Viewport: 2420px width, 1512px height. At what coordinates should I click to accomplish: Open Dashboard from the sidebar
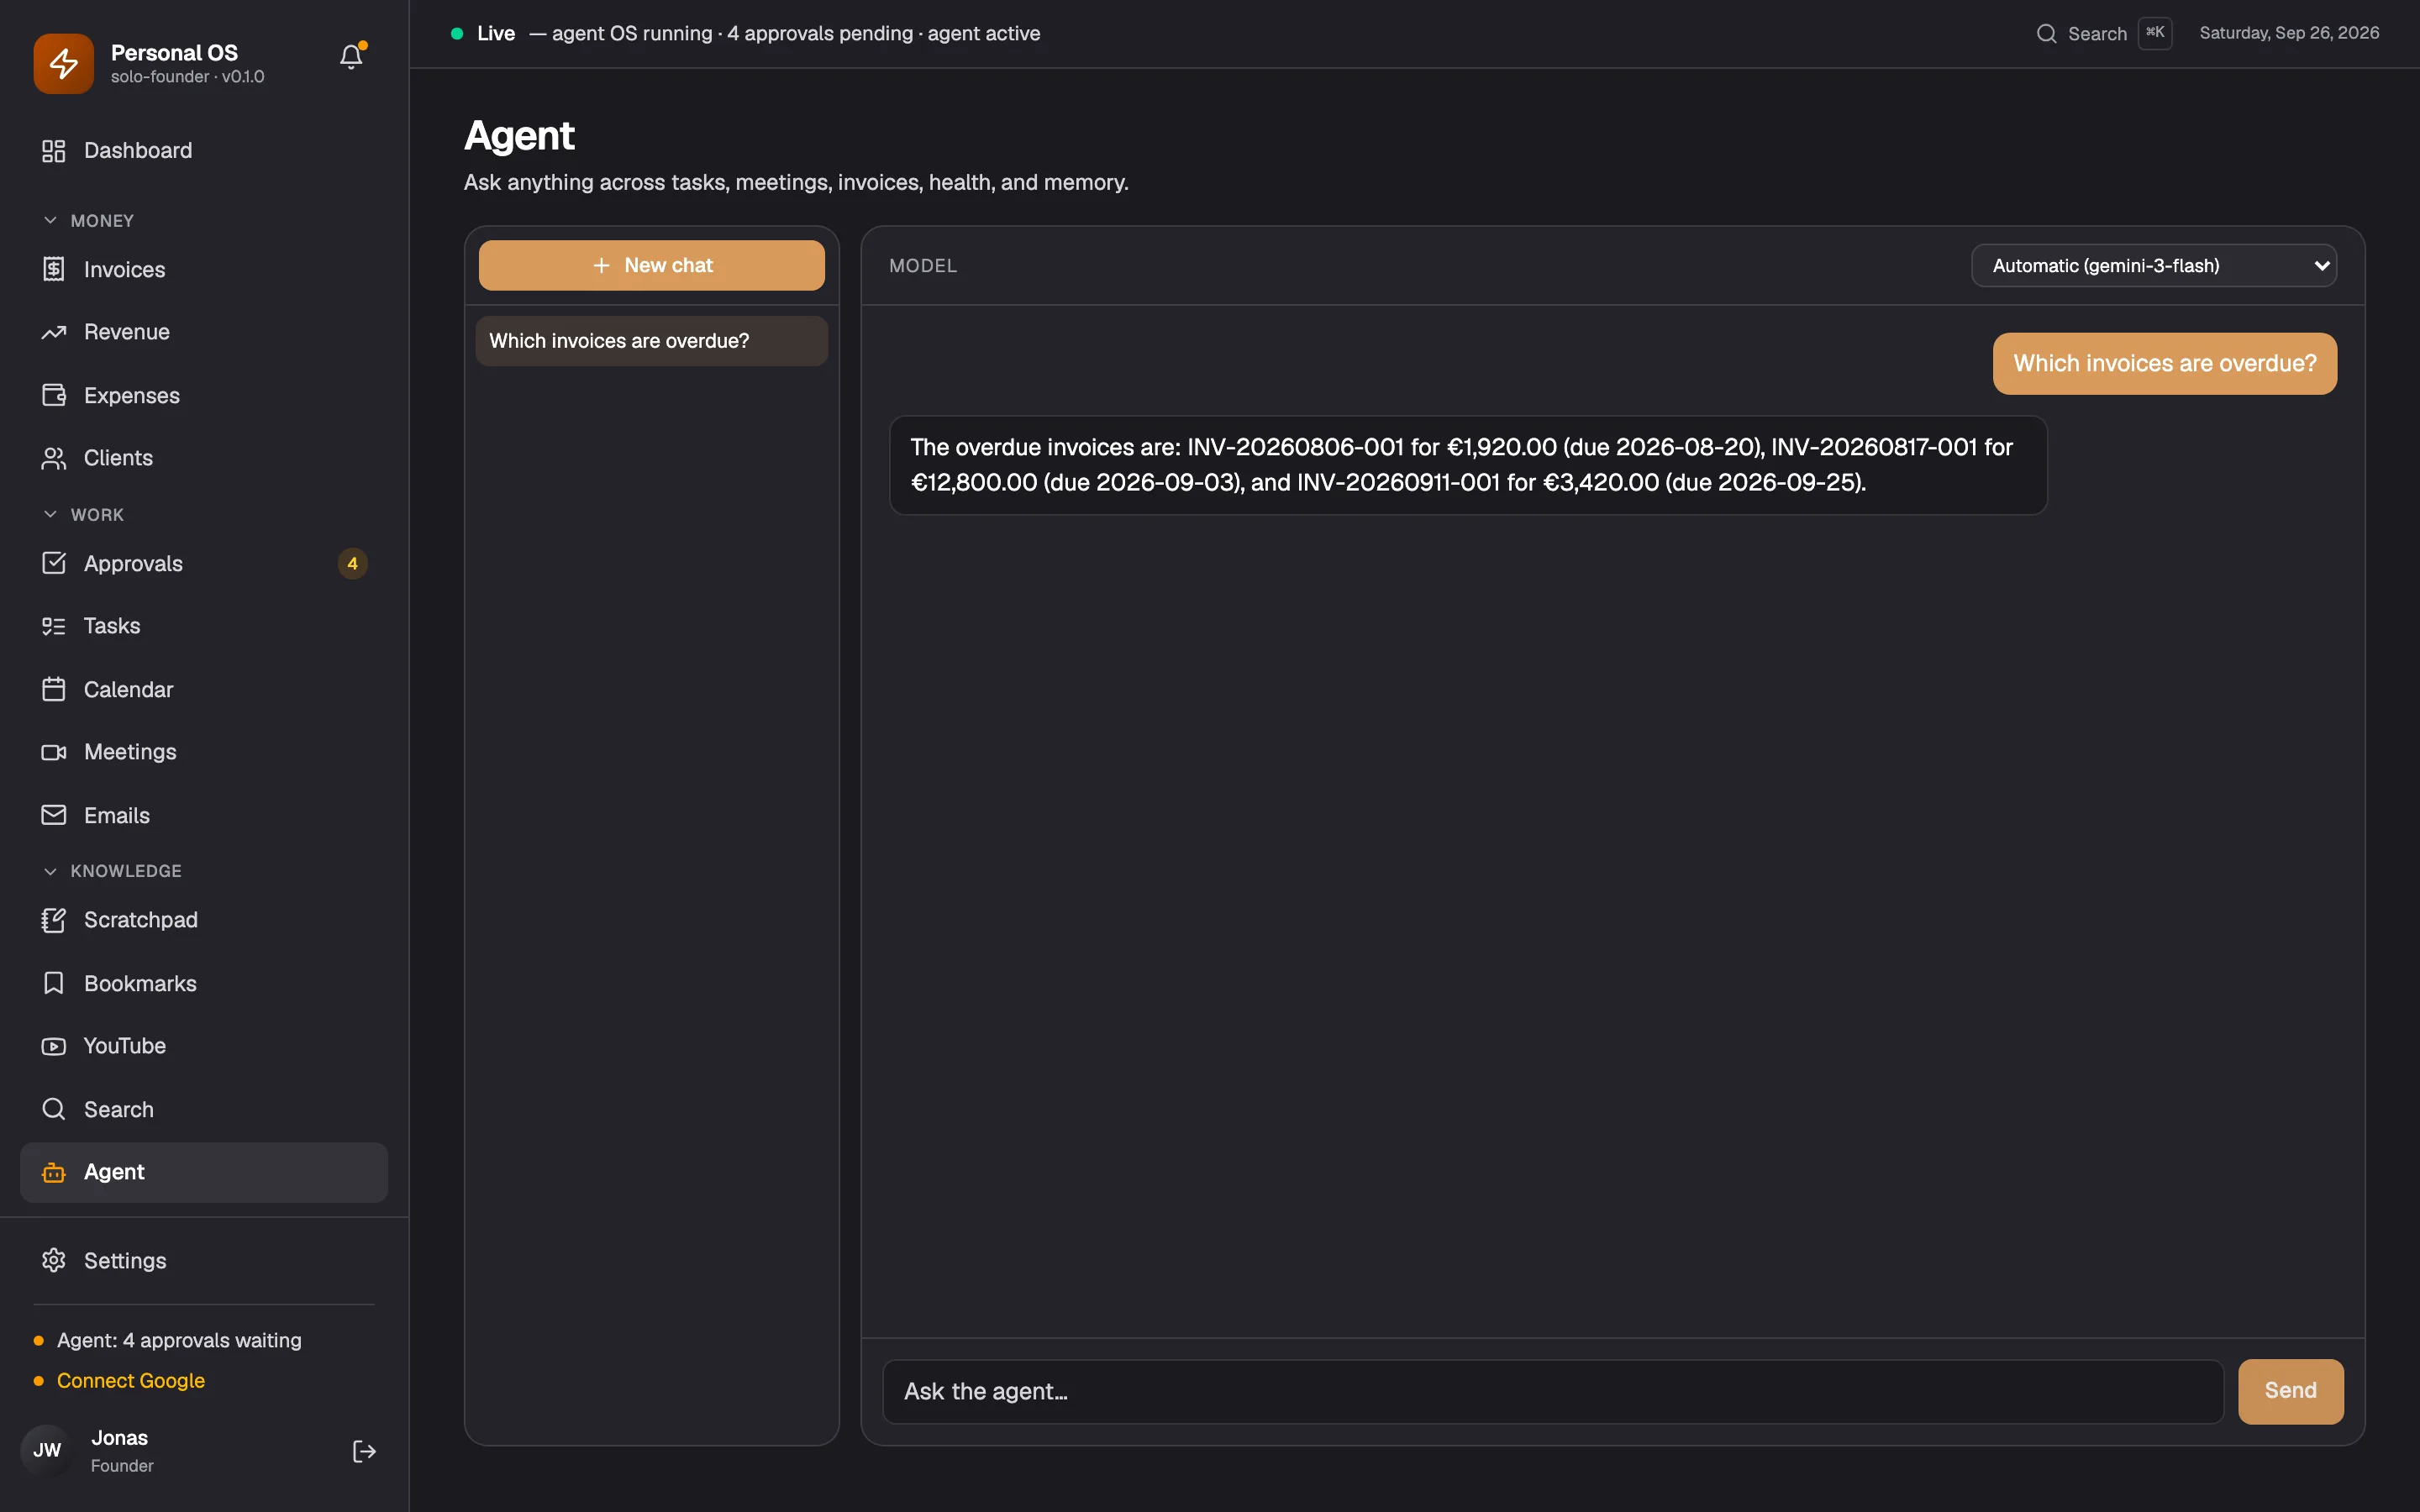tap(203, 151)
